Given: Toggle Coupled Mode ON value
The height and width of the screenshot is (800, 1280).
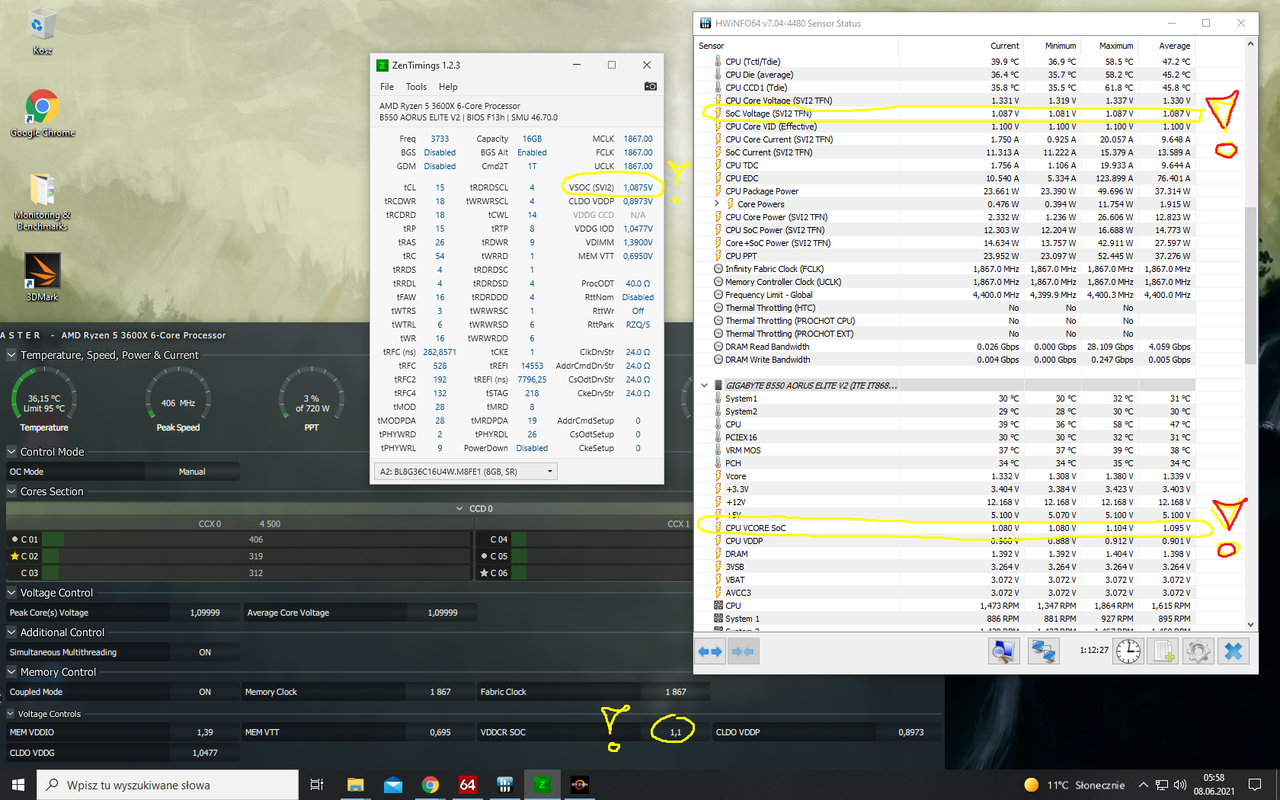Looking at the screenshot, I should click(204, 692).
